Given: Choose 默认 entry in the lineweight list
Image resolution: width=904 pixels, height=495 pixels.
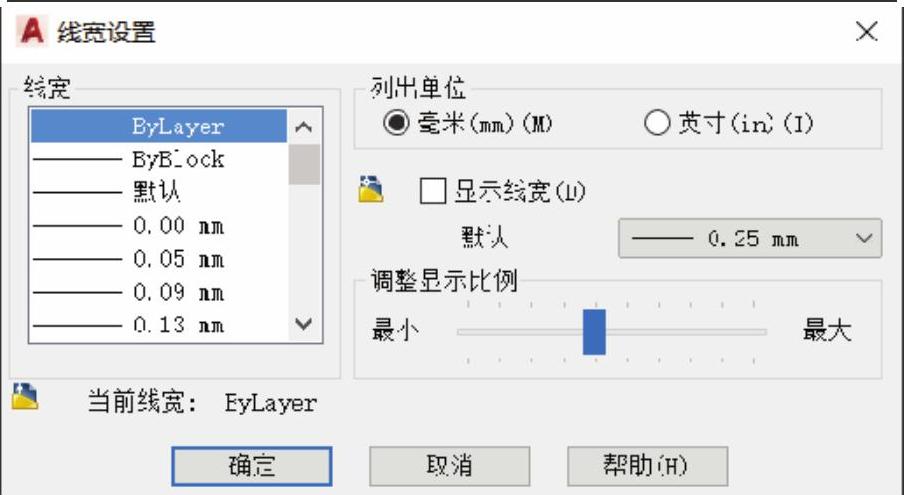Looking at the screenshot, I should point(159,192).
